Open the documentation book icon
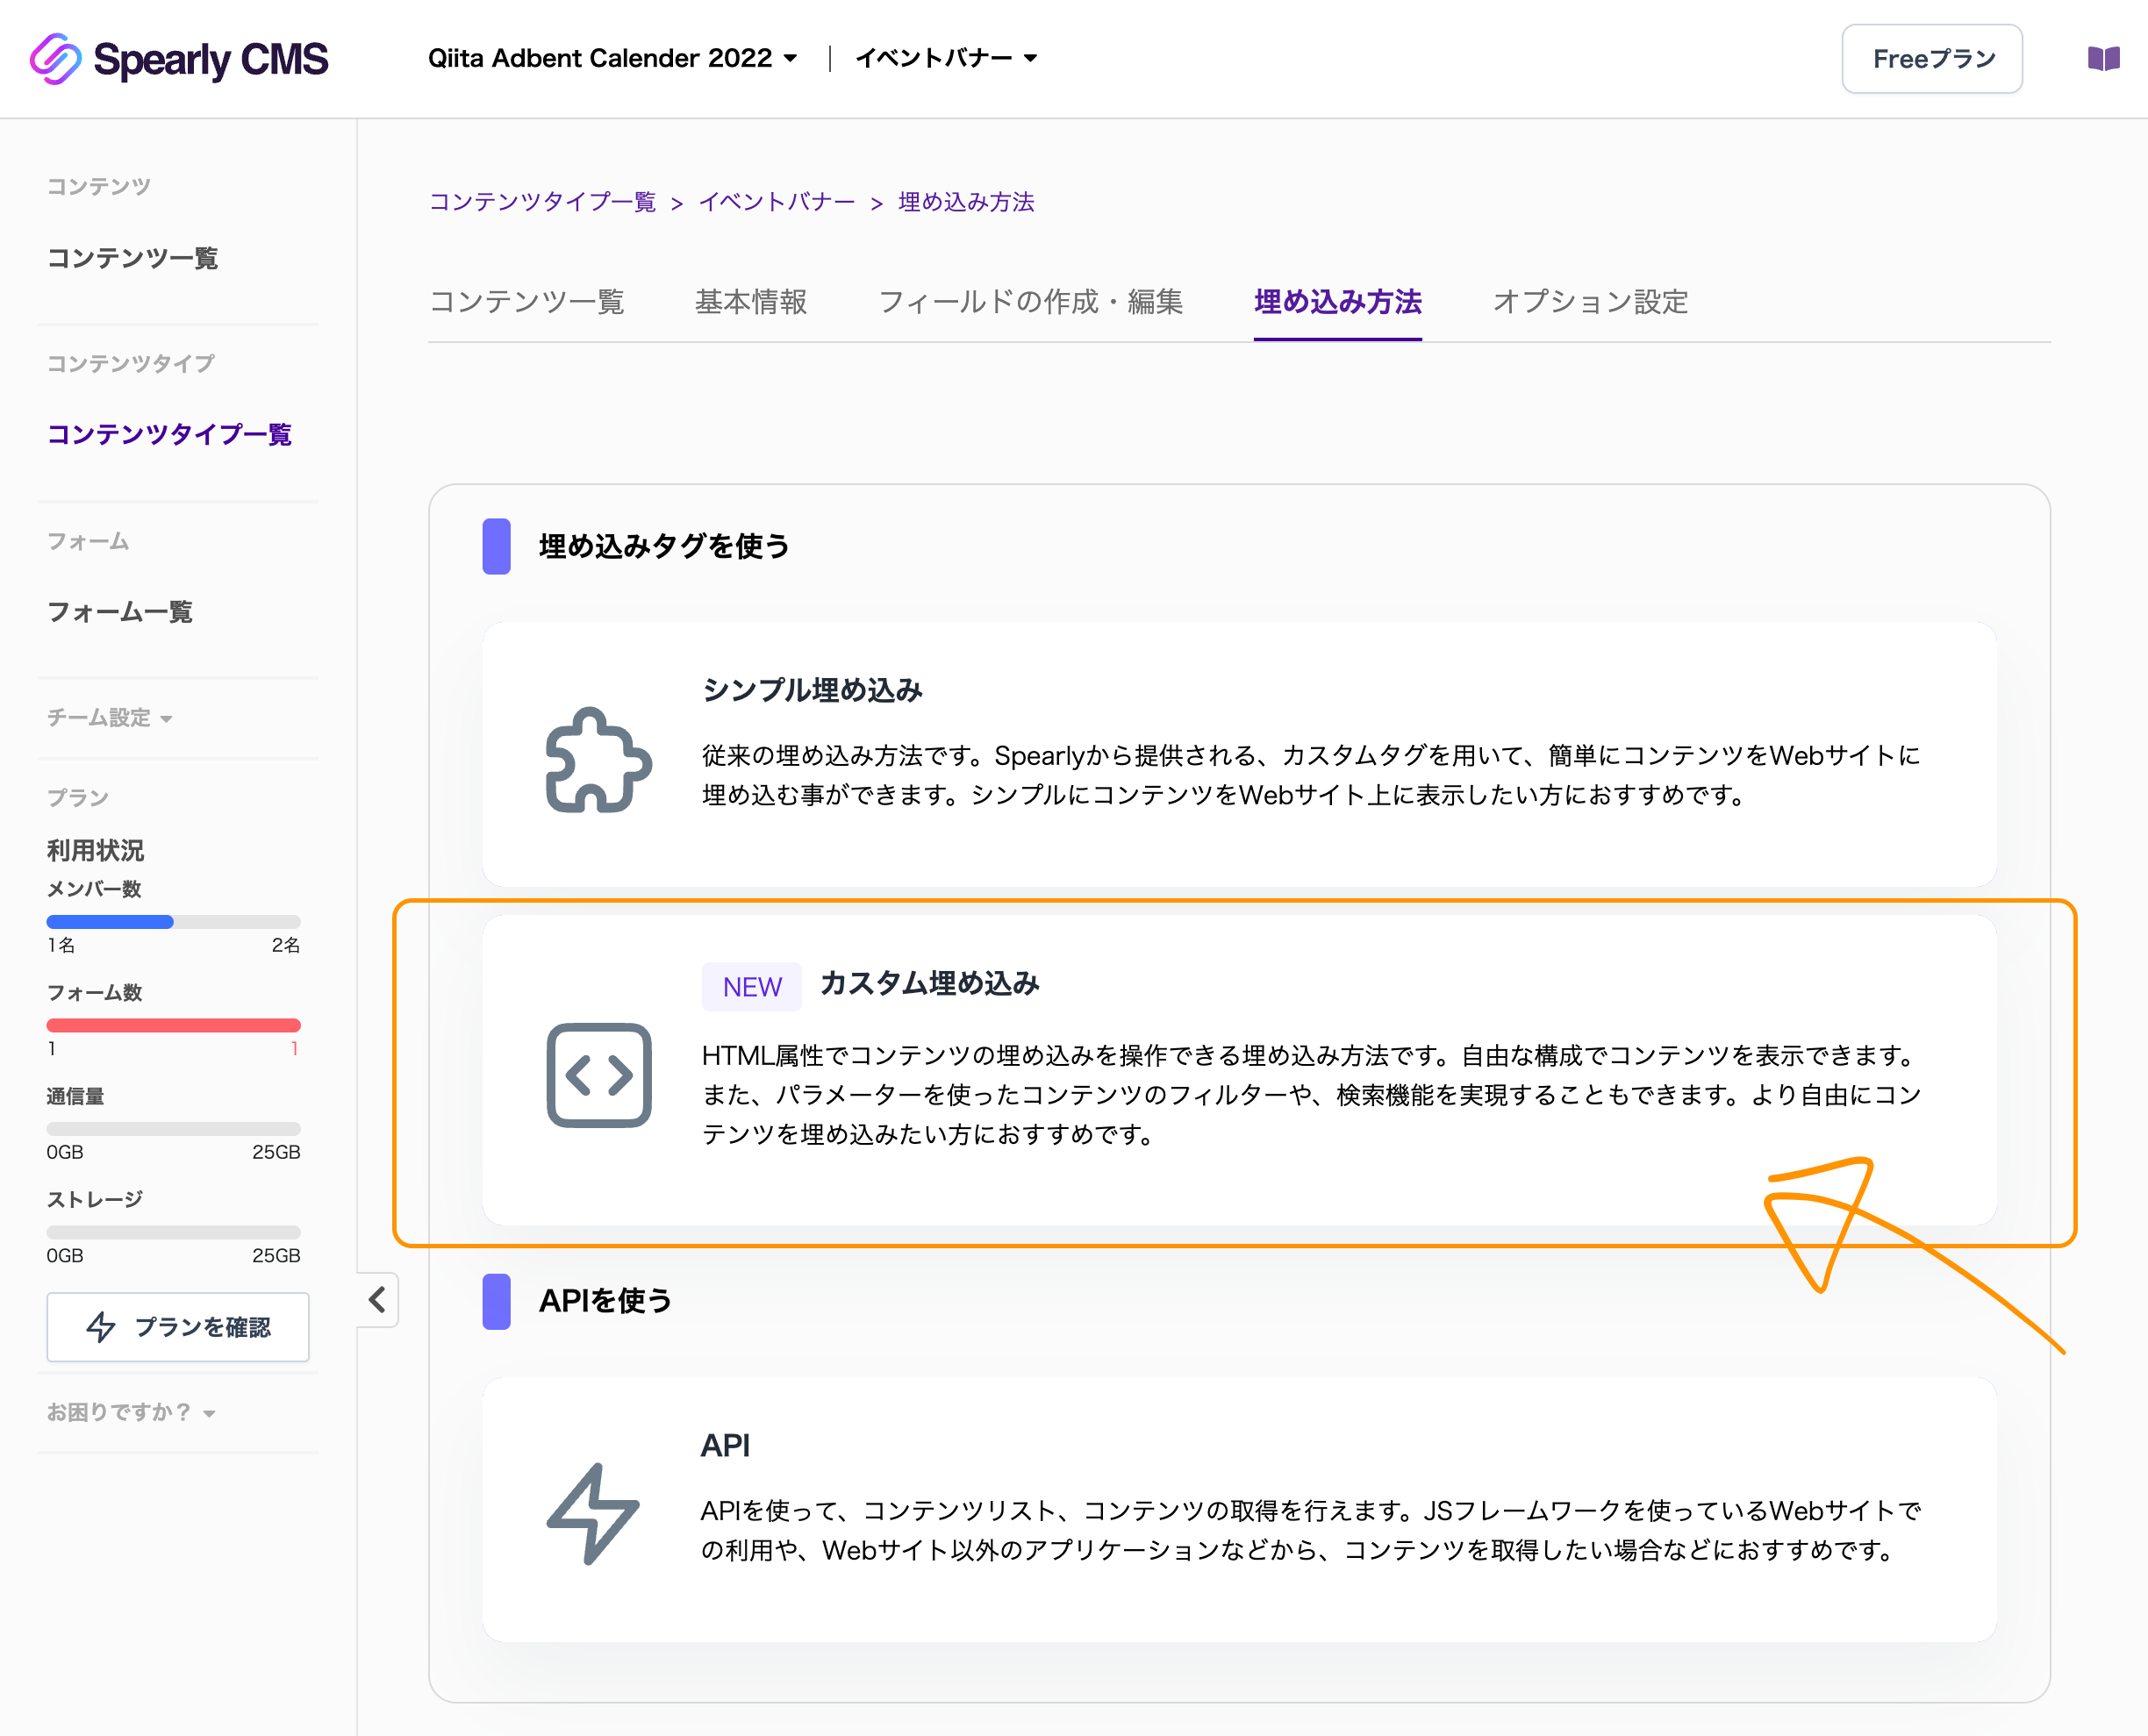The image size is (2148, 1736). [2103, 58]
